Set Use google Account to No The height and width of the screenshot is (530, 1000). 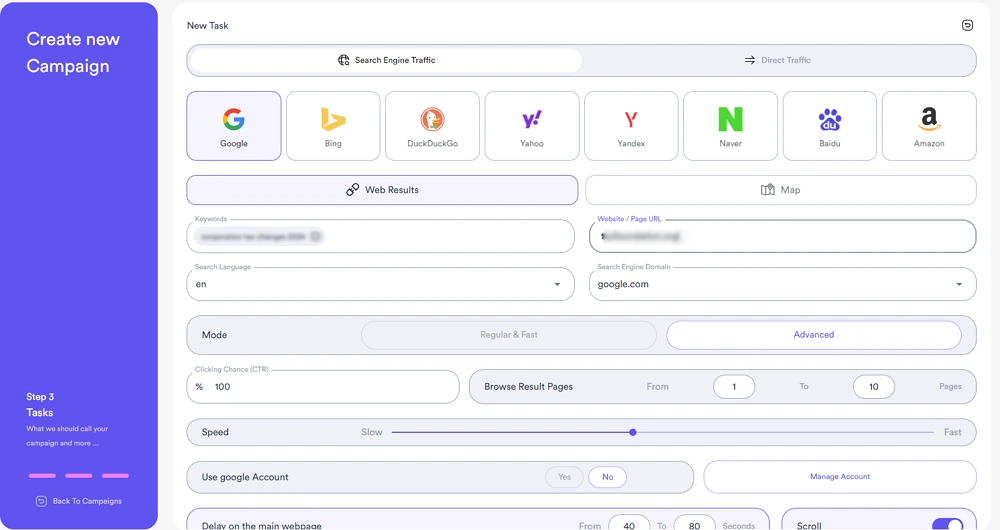click(x=607, y=477)
